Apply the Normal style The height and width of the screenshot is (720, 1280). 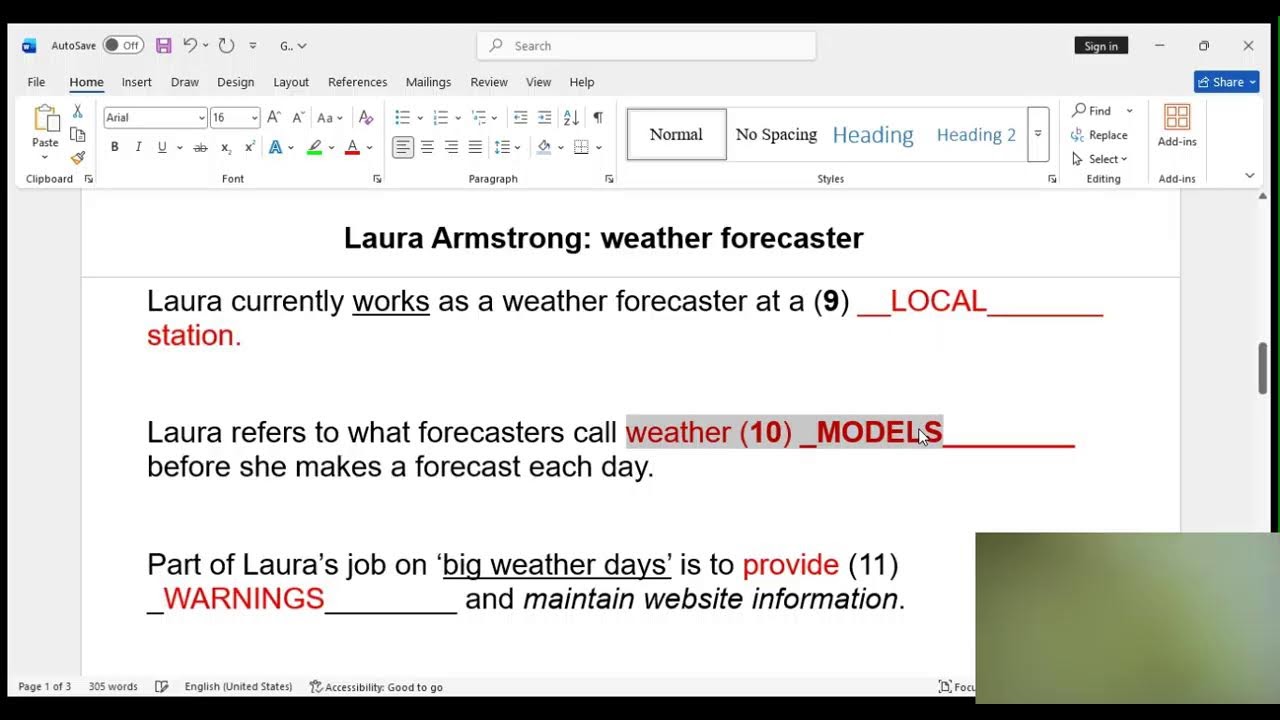coord(676,134)
